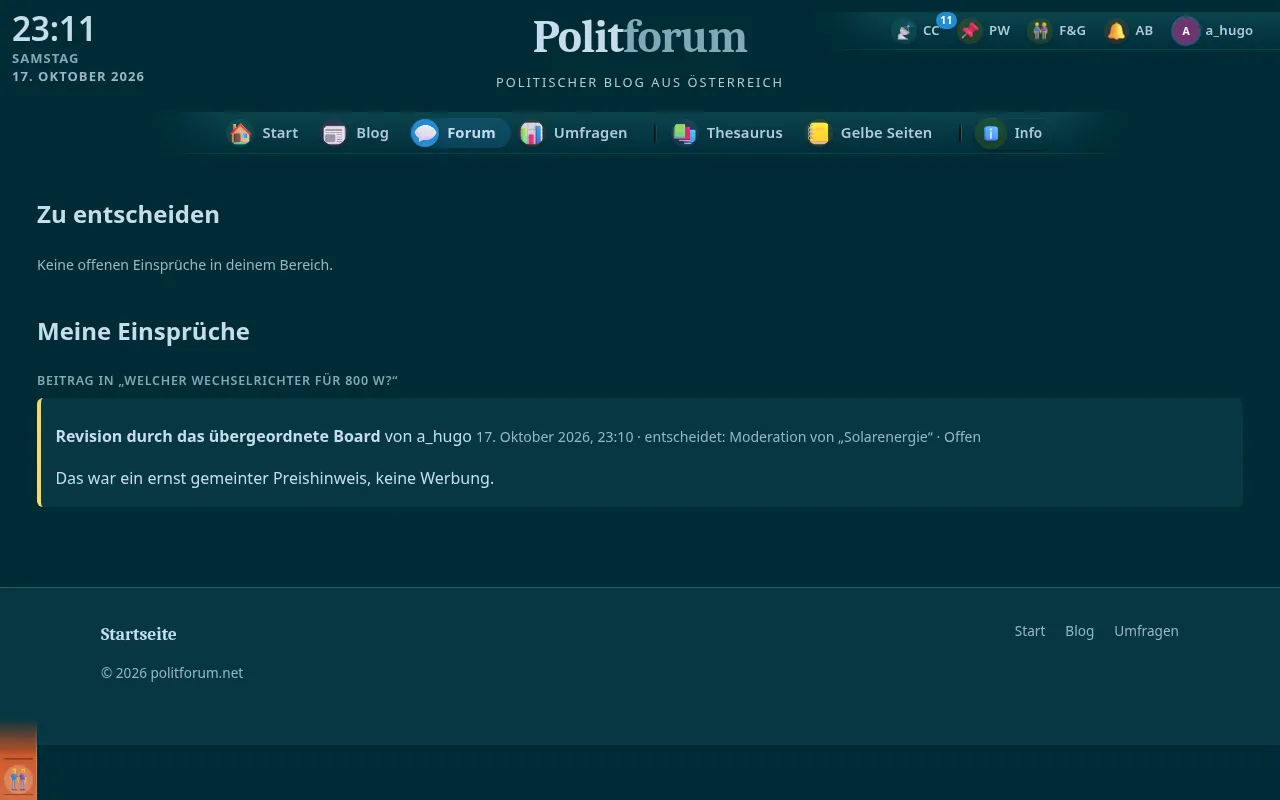The width and height of the screenshot is (1280, 800).
Task: Click the orange widget icon at bottom-left corner
Action: click(x=18, y=778)
